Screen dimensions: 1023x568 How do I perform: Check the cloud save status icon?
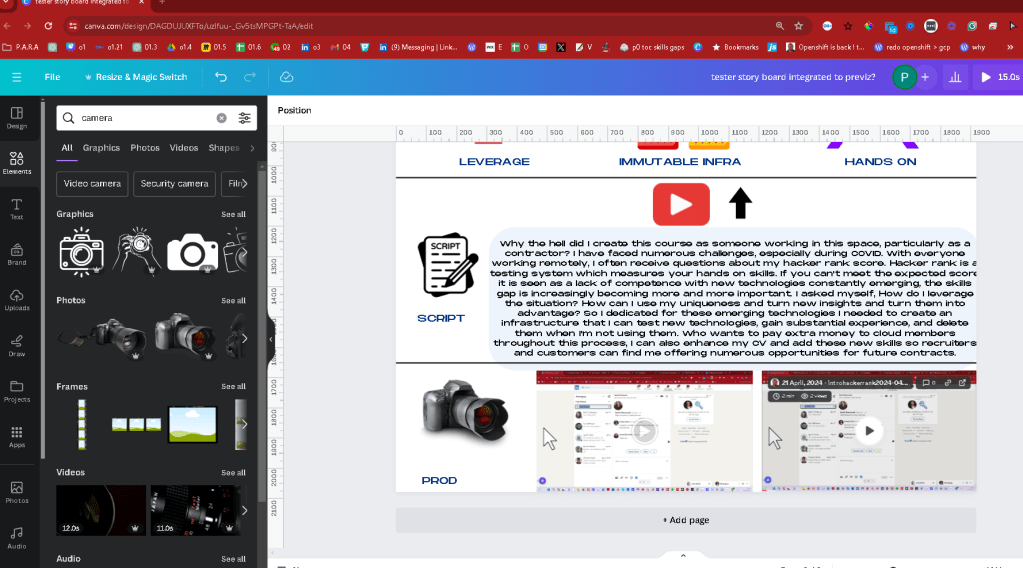click(286, 77)
